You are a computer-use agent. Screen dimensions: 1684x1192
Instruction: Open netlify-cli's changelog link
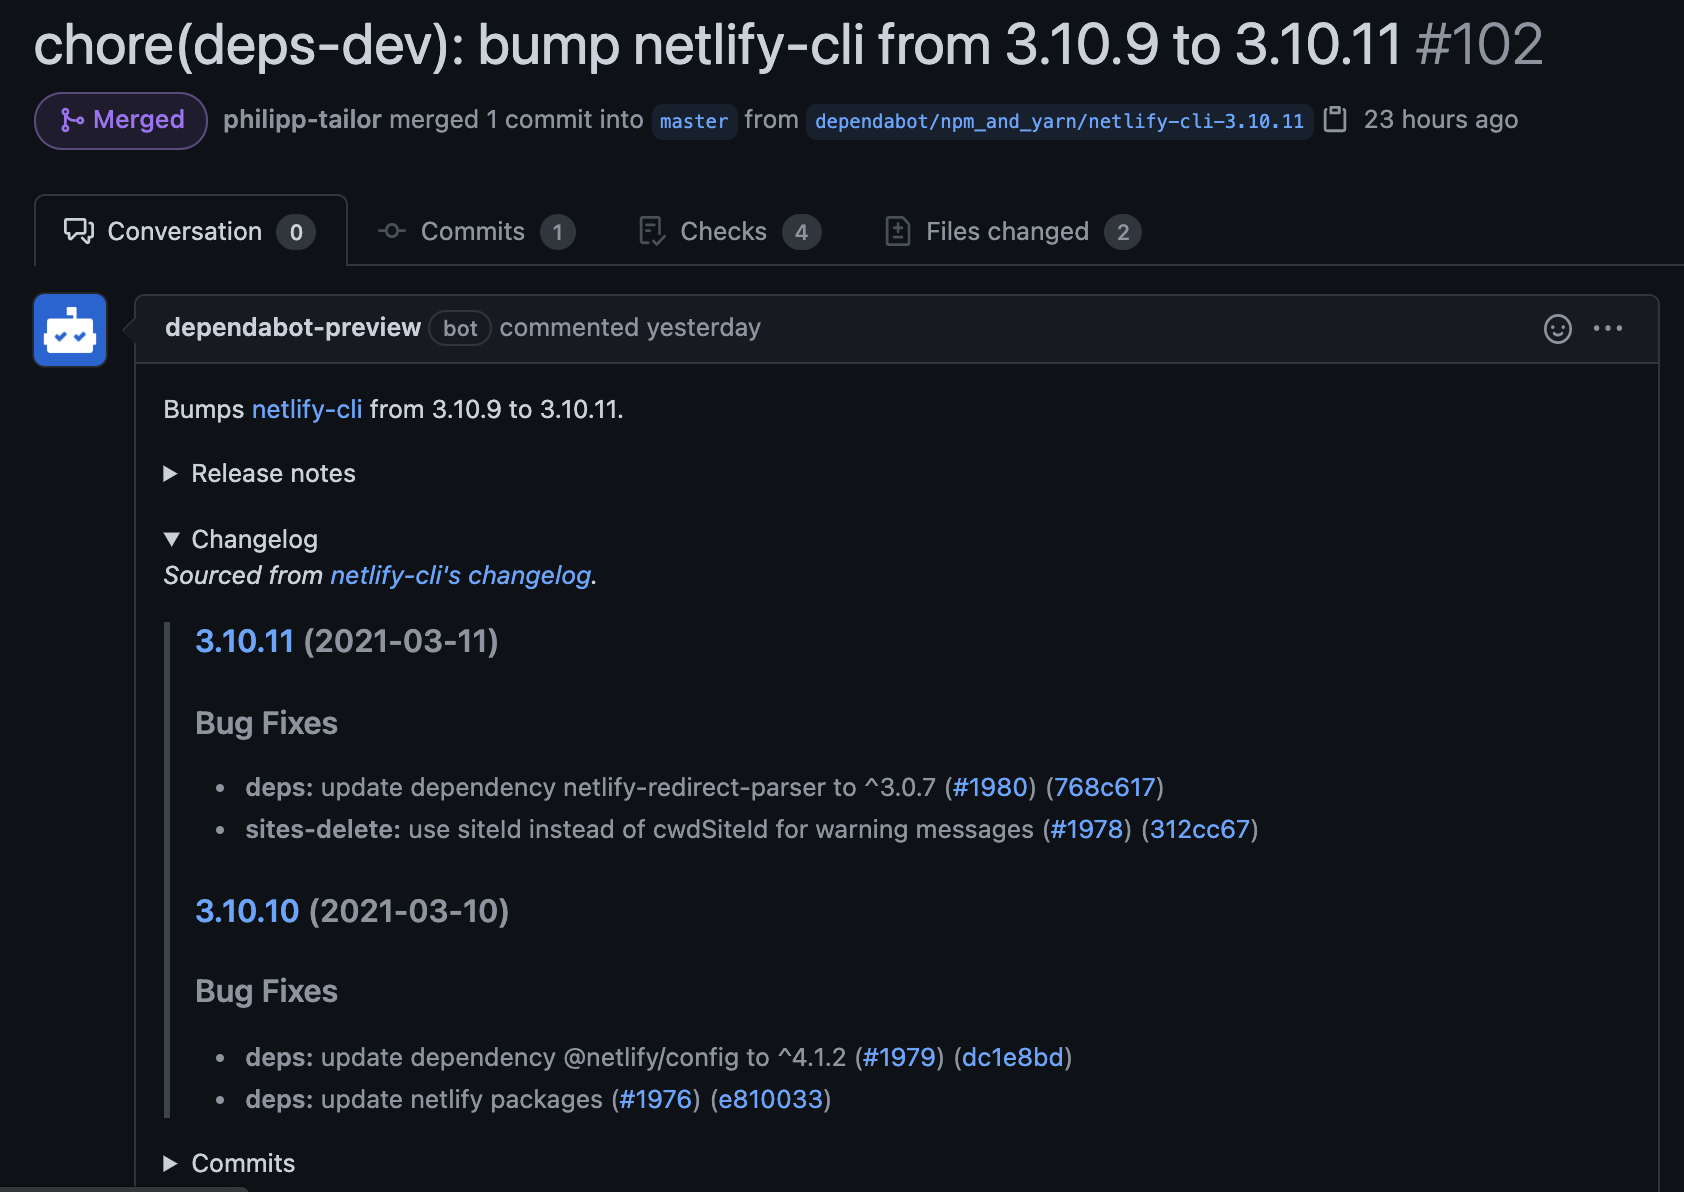click(x=460, y=575)
